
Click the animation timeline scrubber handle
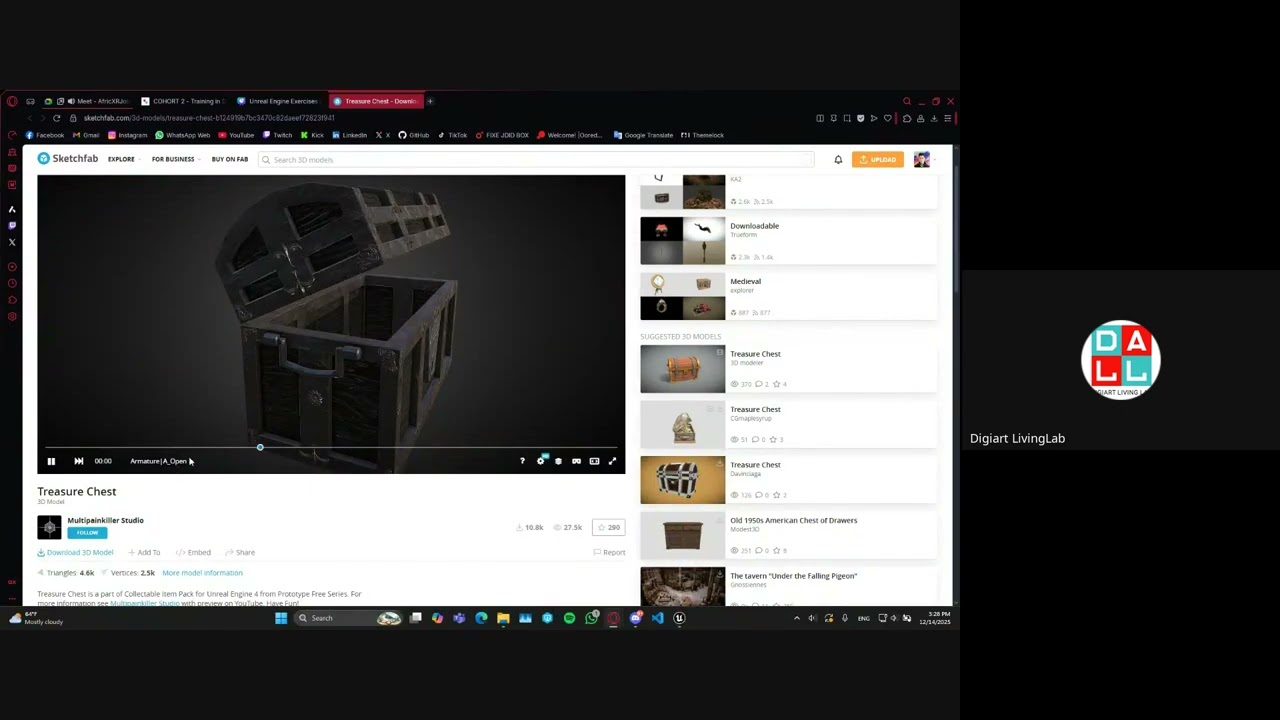coord(260,447)
